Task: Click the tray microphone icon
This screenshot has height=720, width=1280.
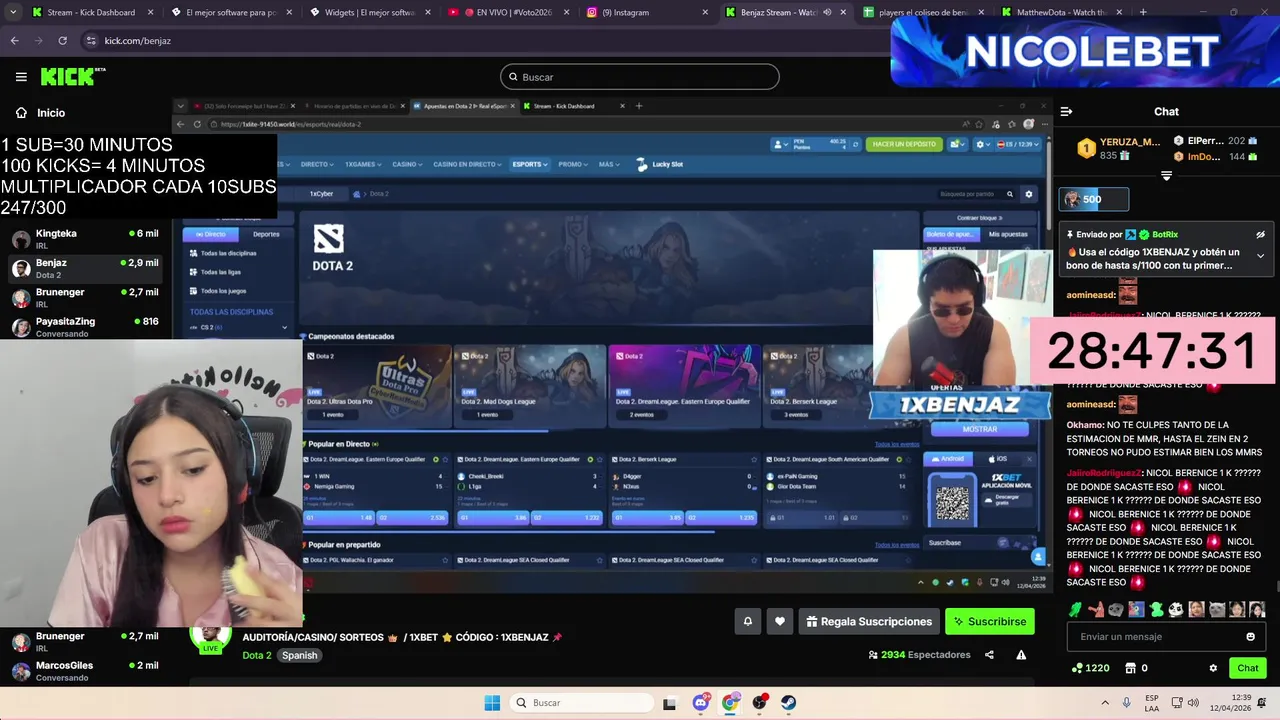Action: pos(1127,703)
